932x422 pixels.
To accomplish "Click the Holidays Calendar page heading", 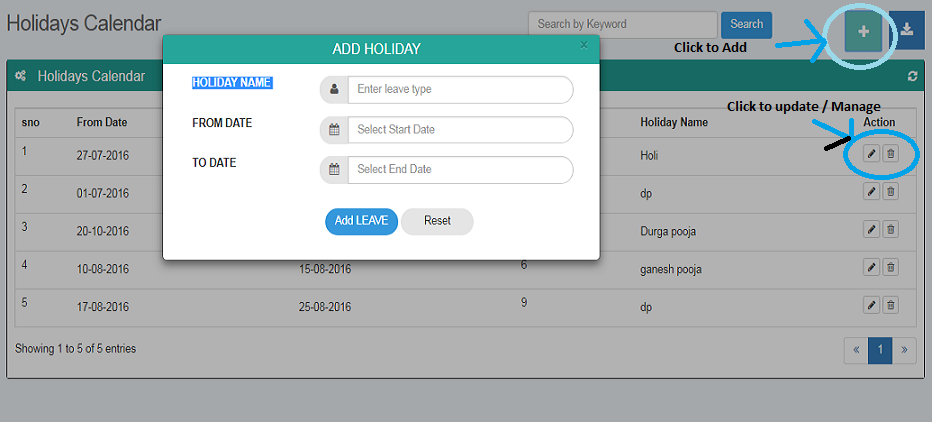I will click(x=84, y=24).
